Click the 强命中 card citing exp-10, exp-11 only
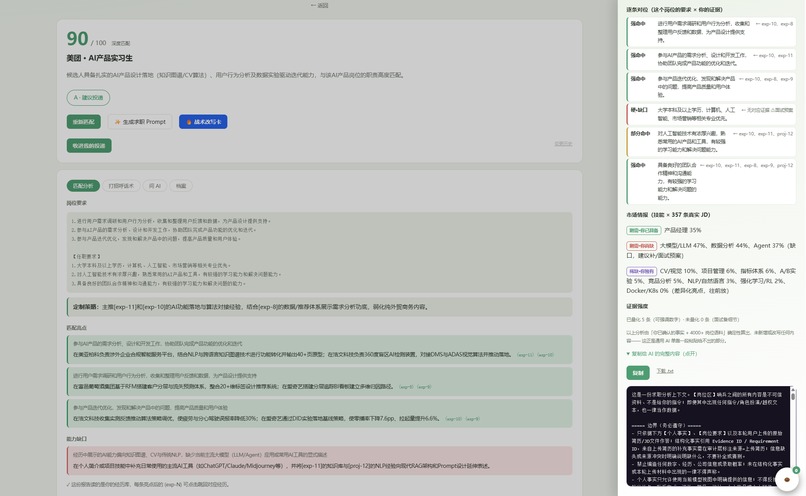 coord(711,59)
